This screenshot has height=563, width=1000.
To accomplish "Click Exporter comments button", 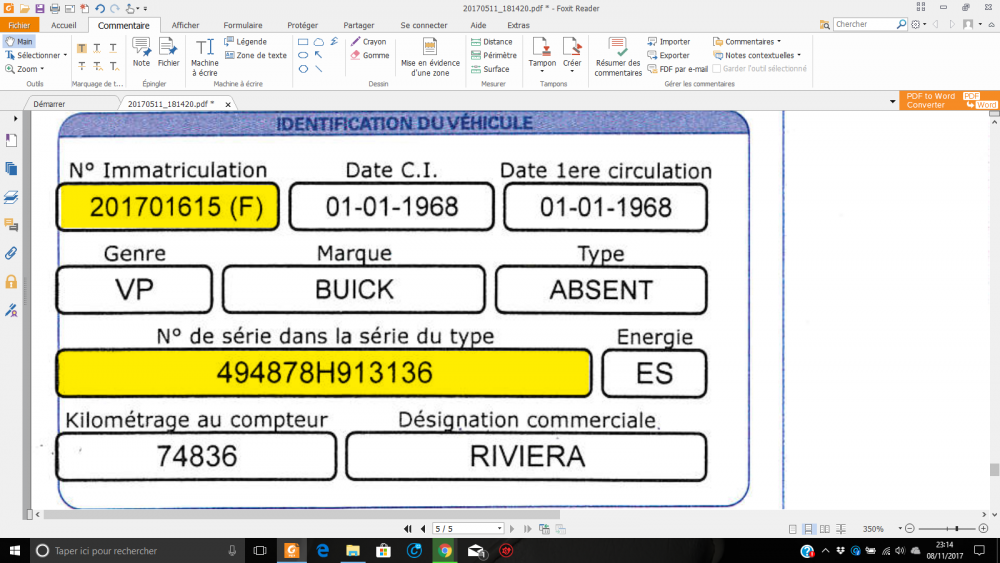I will pyautogui.click(x=668, y=55).
